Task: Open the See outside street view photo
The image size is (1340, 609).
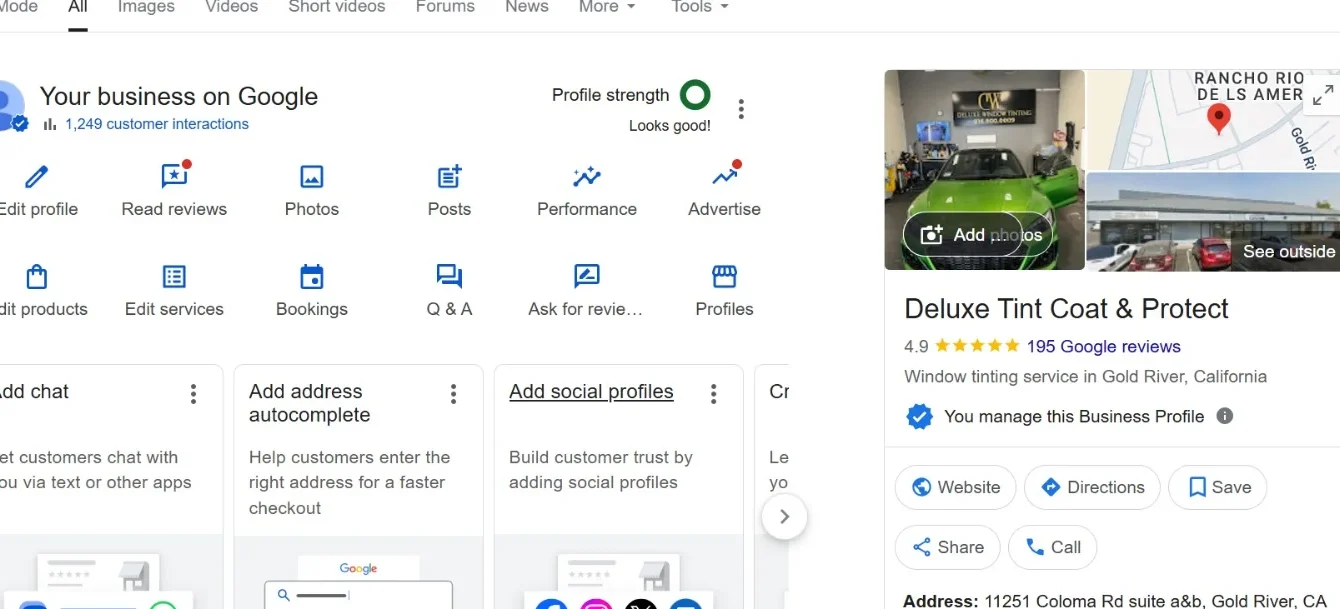Action: [x=1212, y=222]
